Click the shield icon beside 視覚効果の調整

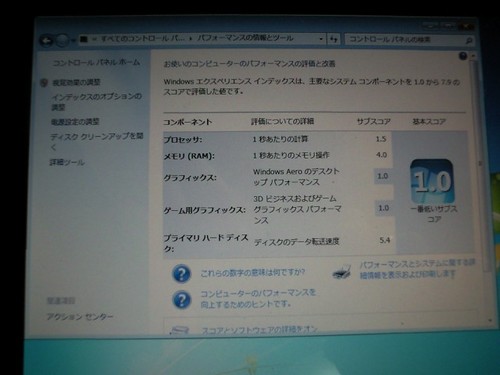point(44,83)
